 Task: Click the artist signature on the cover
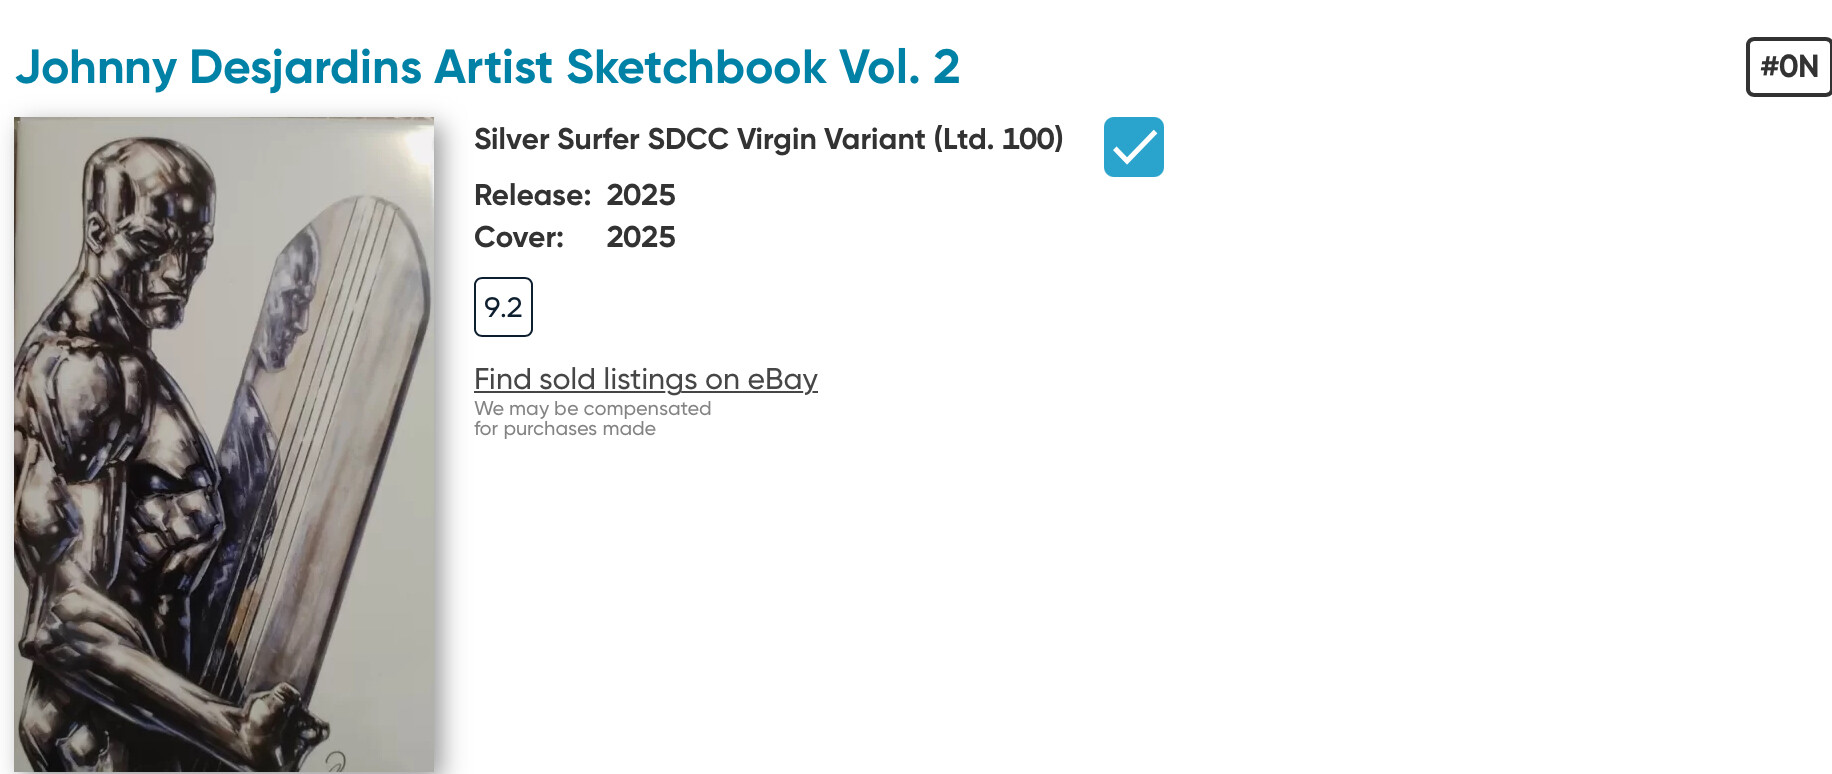coord(335,760)
